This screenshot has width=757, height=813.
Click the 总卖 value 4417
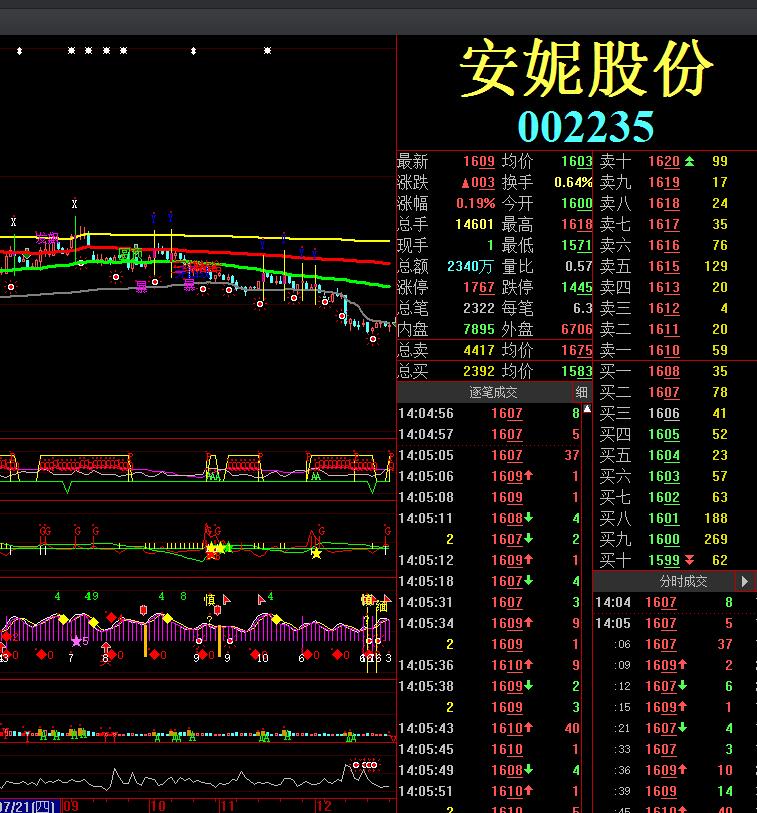479,350
